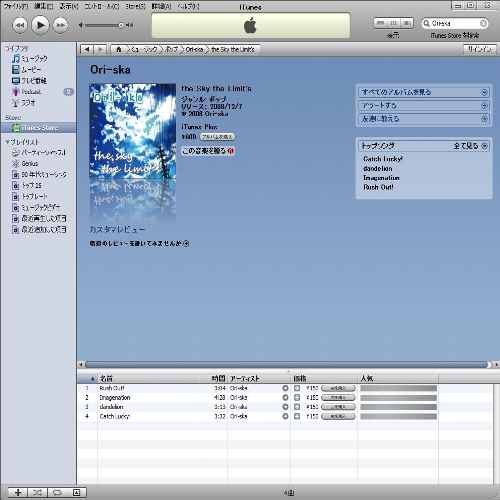Click the Play button
The height and width of the screenshot is (500, 500).
[x=40, y=25]
